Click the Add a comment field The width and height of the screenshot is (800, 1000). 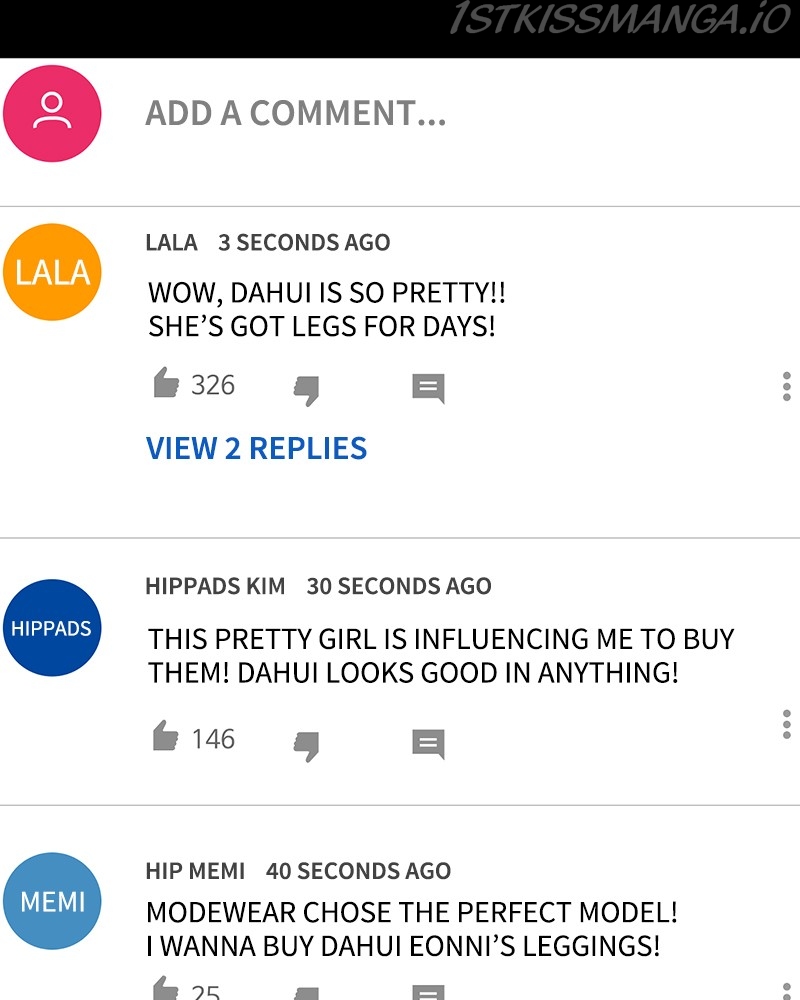pyautogui.click(x=296, y=114)
